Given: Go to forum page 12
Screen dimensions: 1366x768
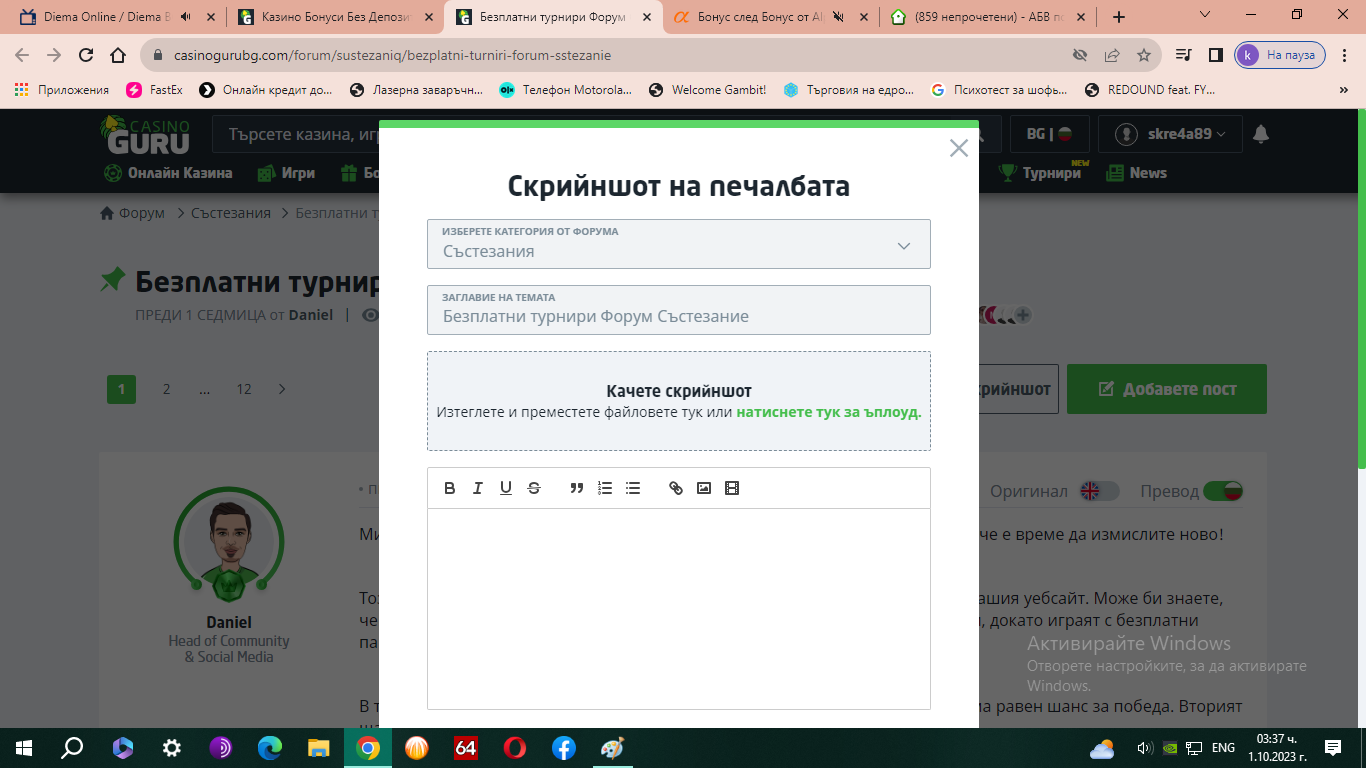Looking at the screenshot, I should point(243,388).
